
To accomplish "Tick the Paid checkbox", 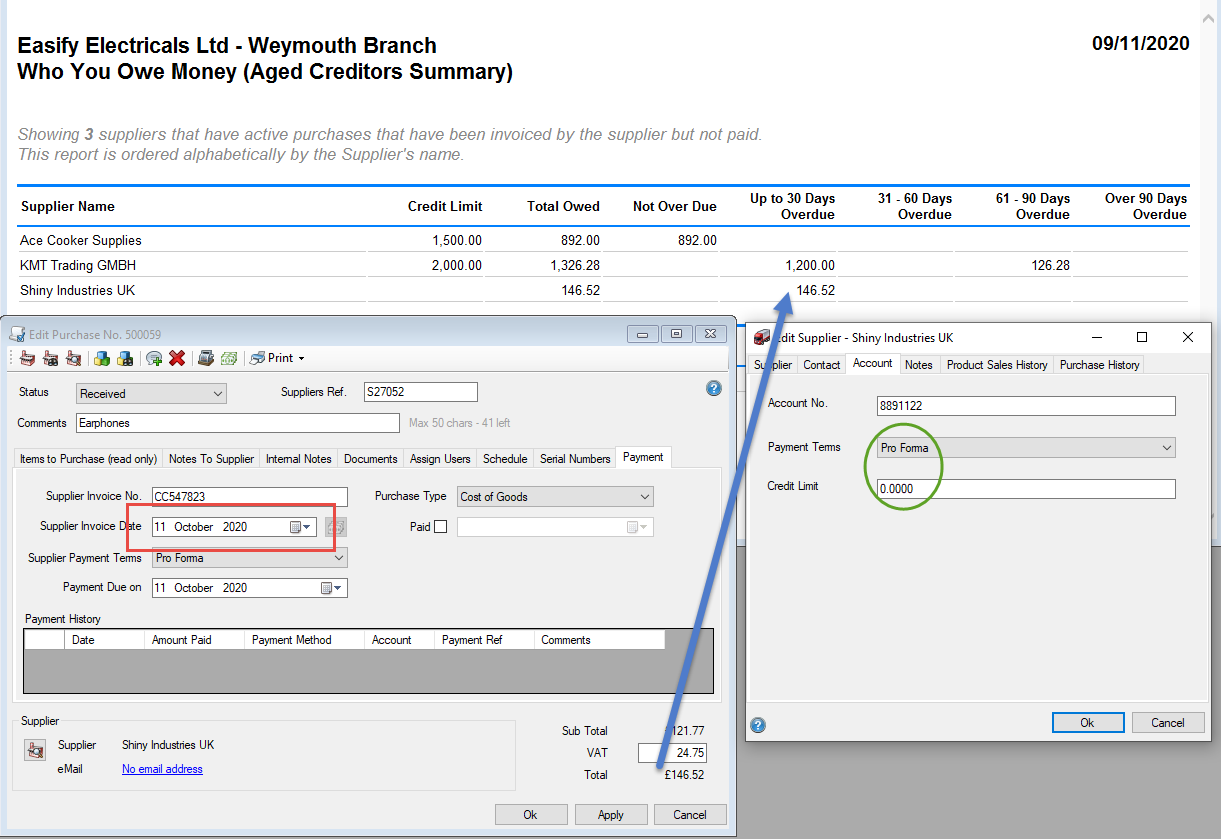I will point(441,527).
